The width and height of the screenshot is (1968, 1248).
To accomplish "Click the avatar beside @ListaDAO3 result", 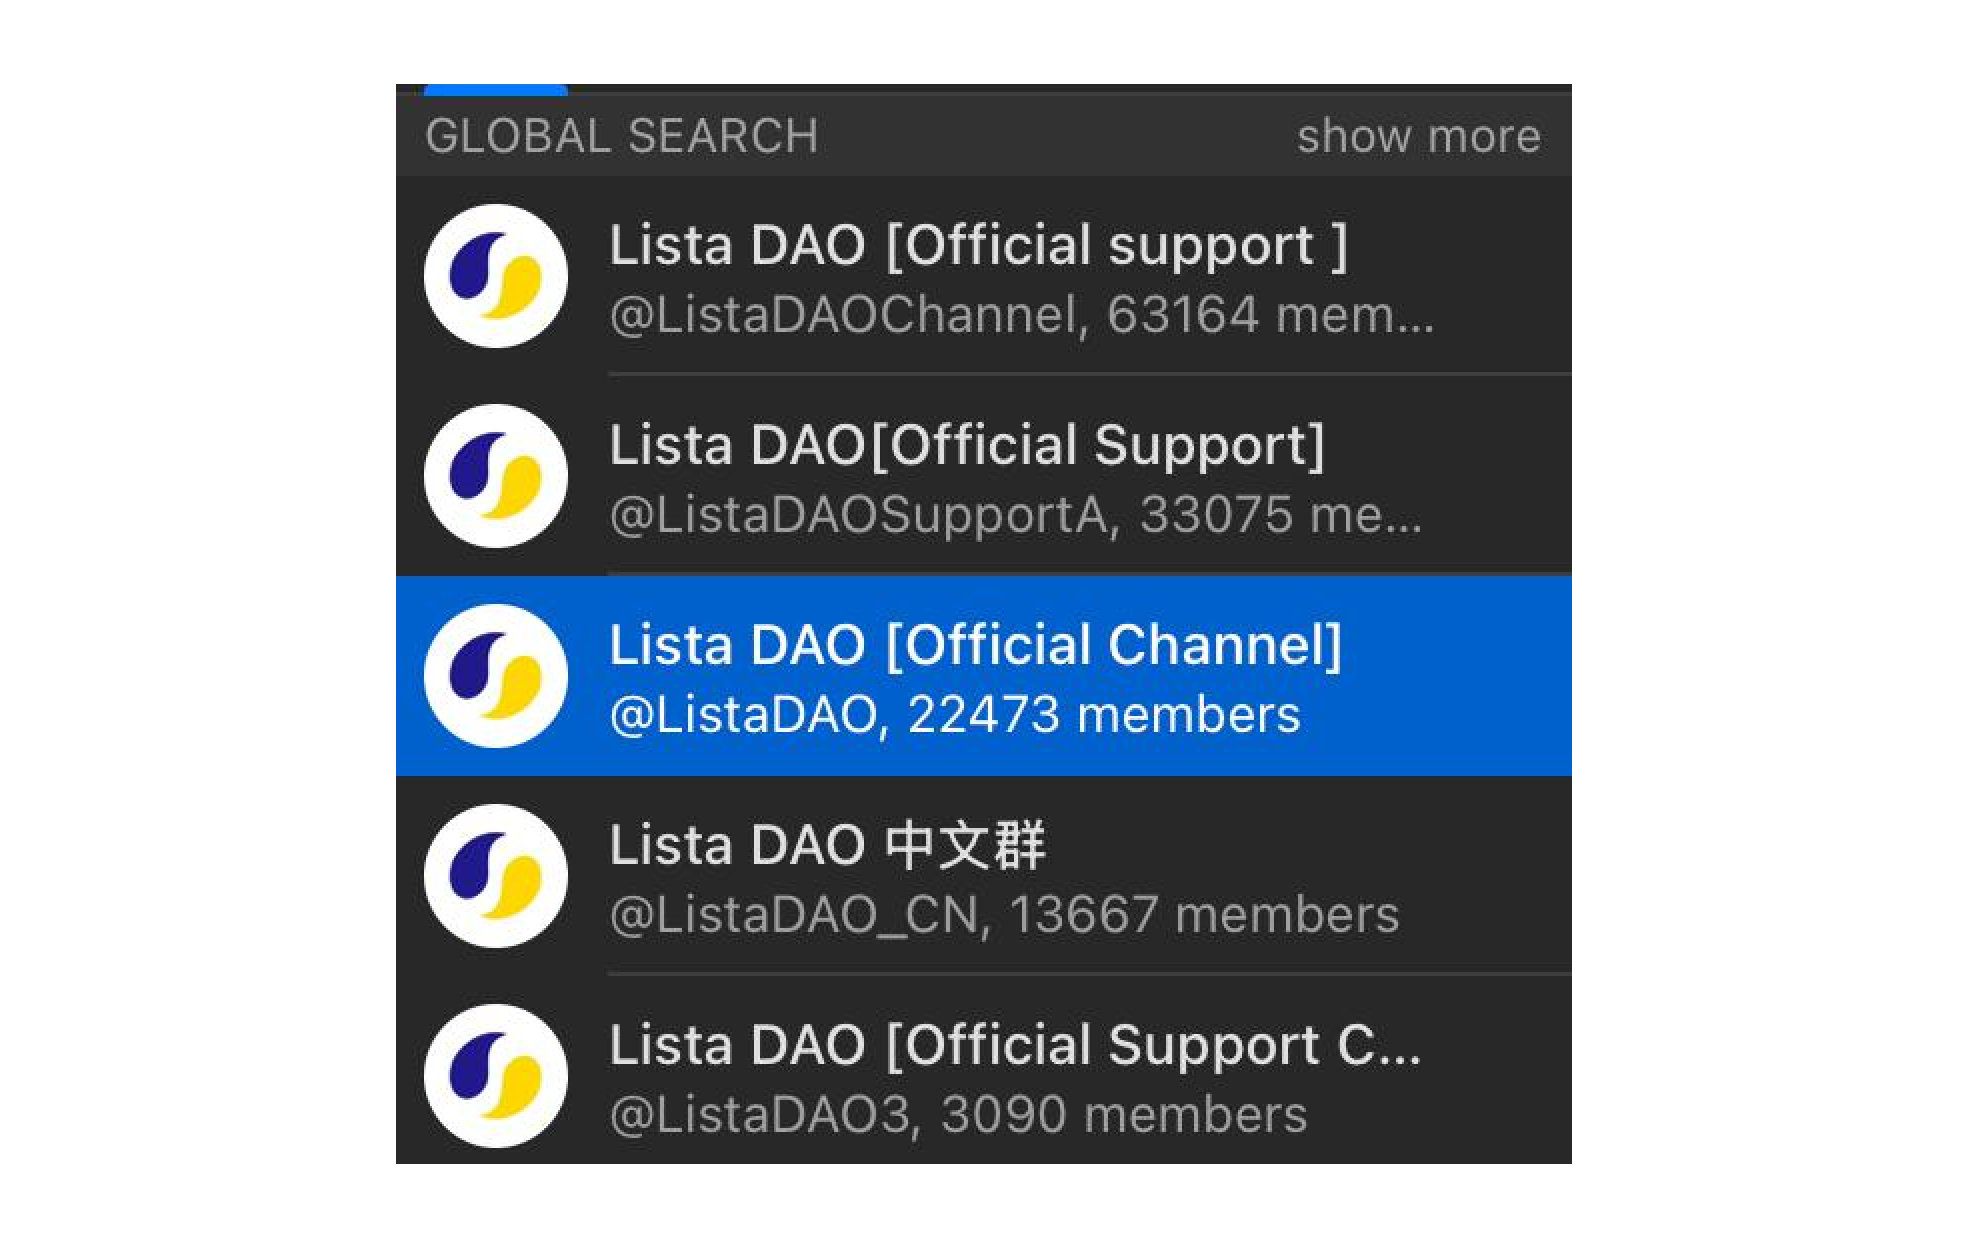I will coord(495,1076).
